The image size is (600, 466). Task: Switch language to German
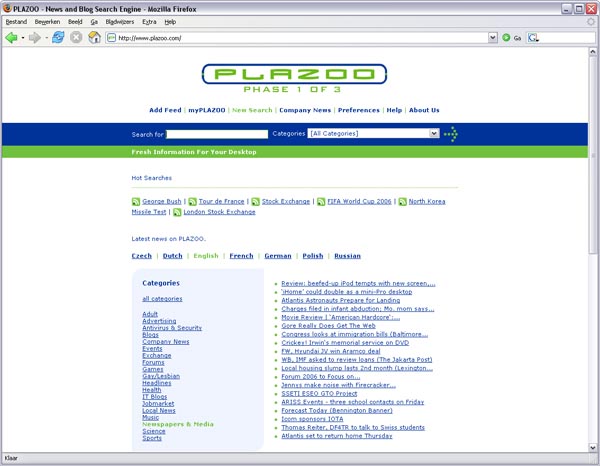click(x=277, y=256)
